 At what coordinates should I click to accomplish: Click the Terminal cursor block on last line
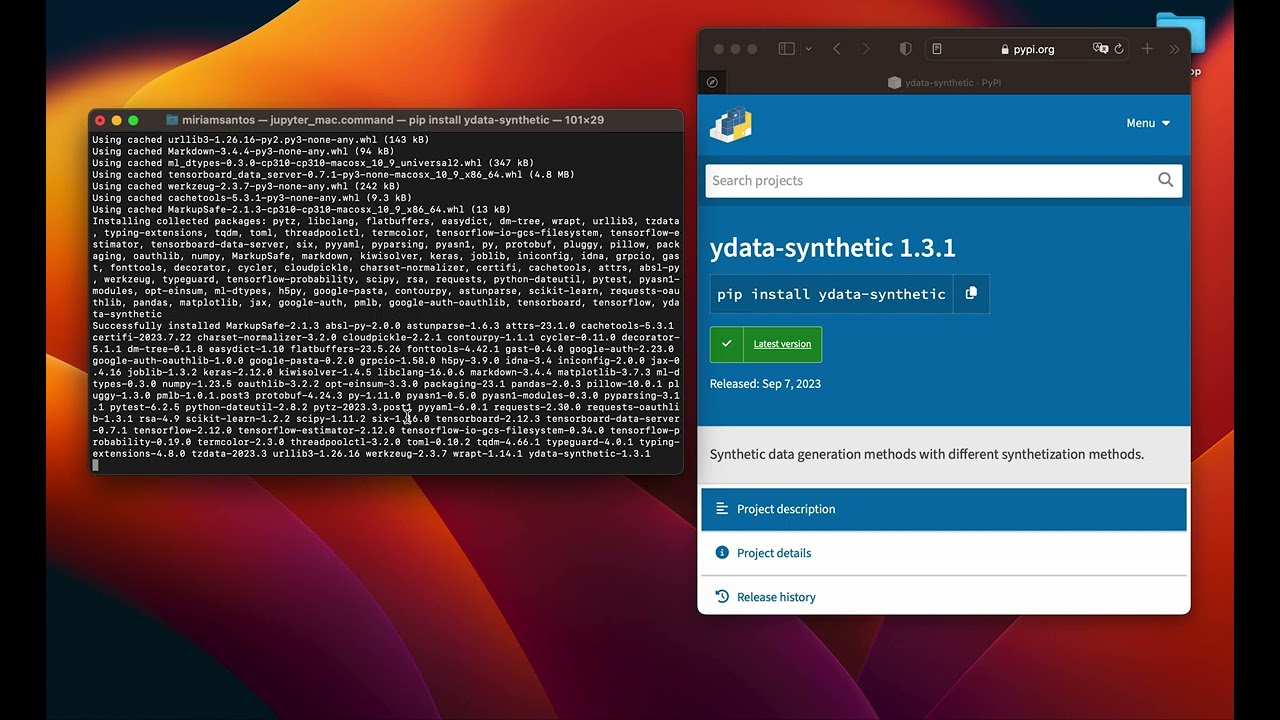coord(96,465)
